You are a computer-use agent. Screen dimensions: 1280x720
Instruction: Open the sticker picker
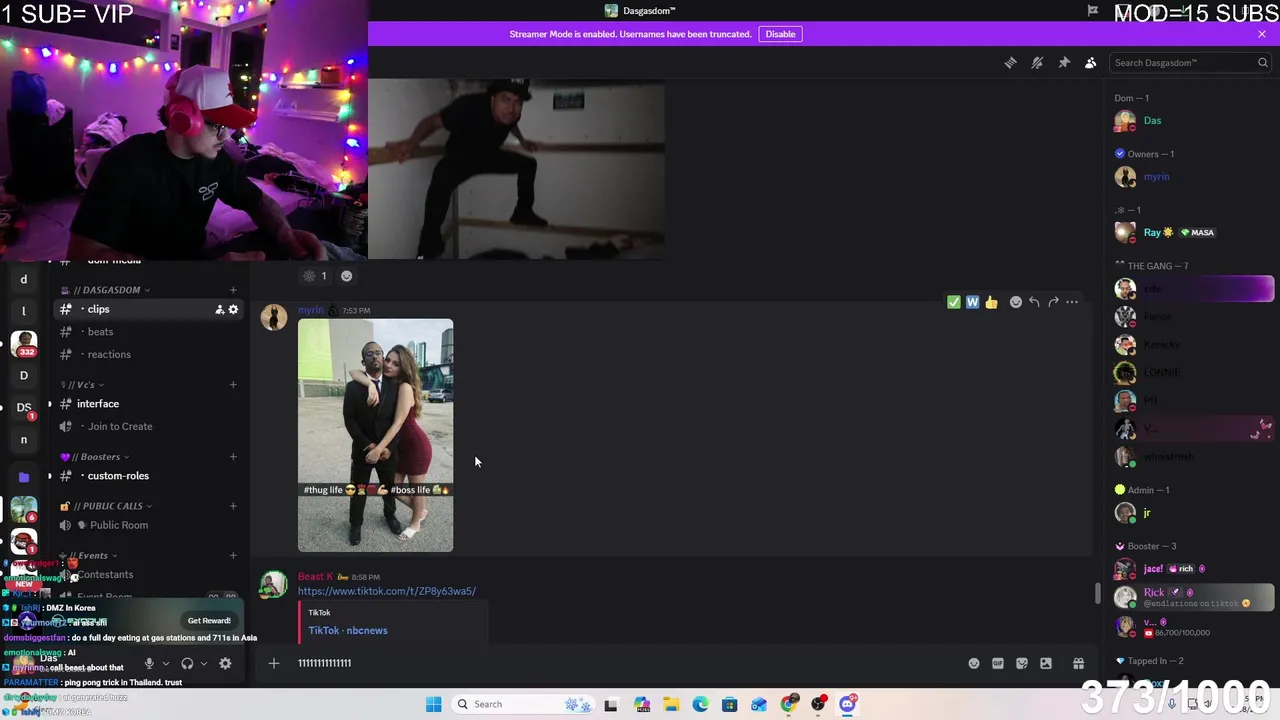click(1022, 663)
